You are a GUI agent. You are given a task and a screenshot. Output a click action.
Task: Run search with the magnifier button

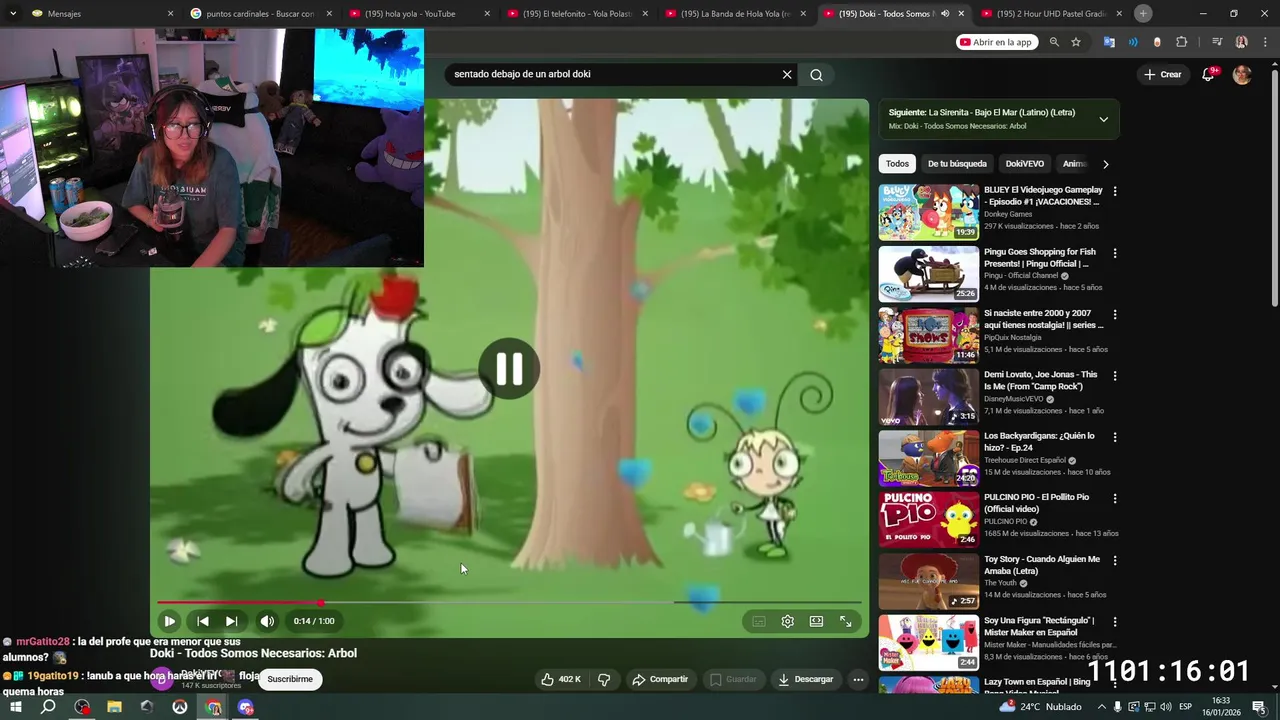click(816, 74)
